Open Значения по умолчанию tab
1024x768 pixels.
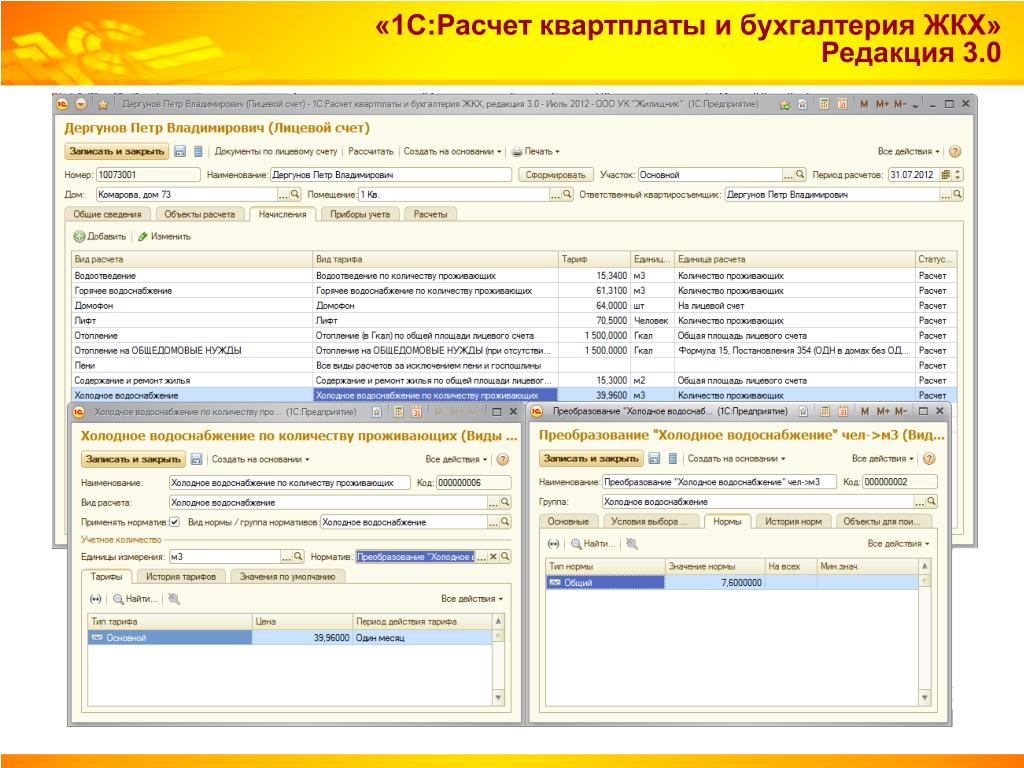pos(287,577)
